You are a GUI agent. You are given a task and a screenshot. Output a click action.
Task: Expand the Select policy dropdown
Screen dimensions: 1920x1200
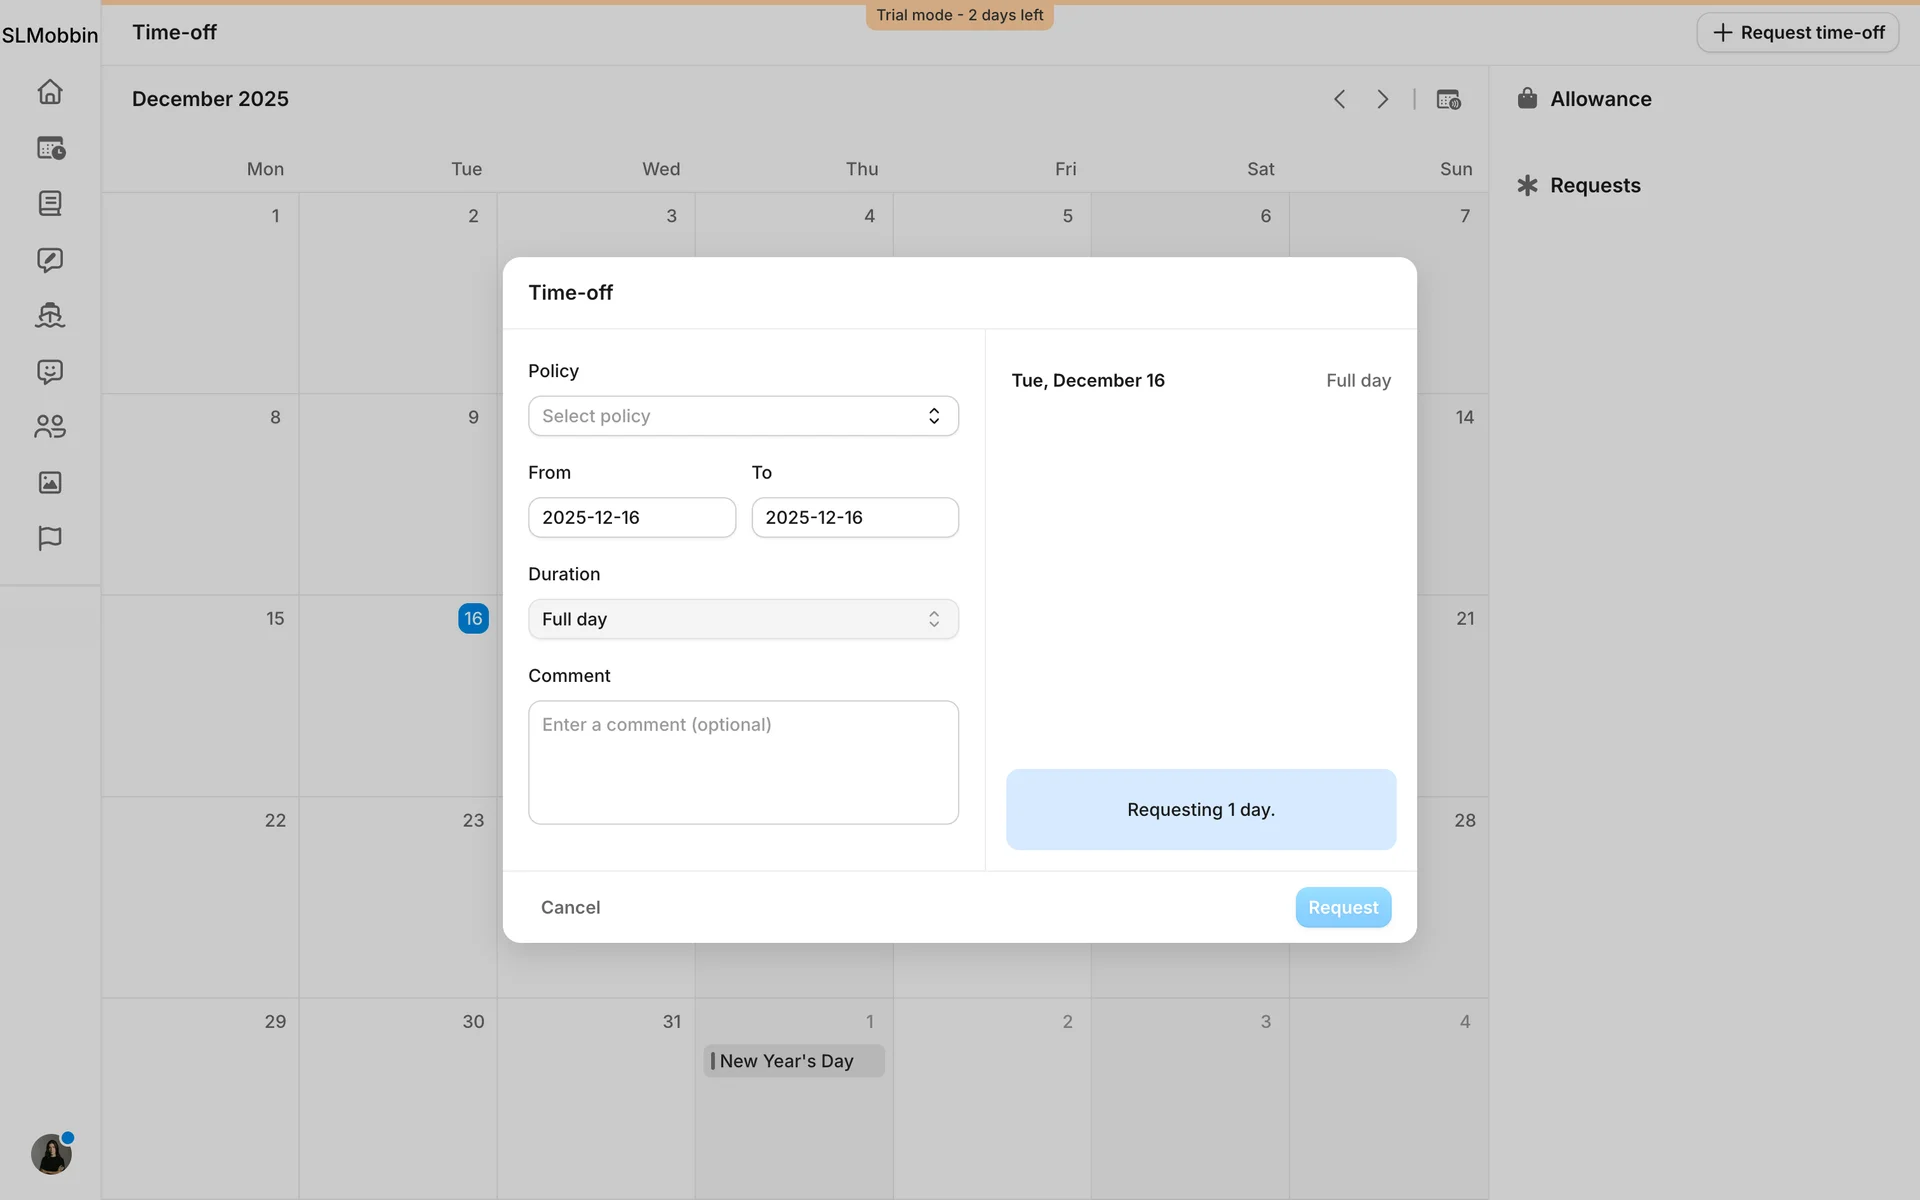click(x=743, y=416)
